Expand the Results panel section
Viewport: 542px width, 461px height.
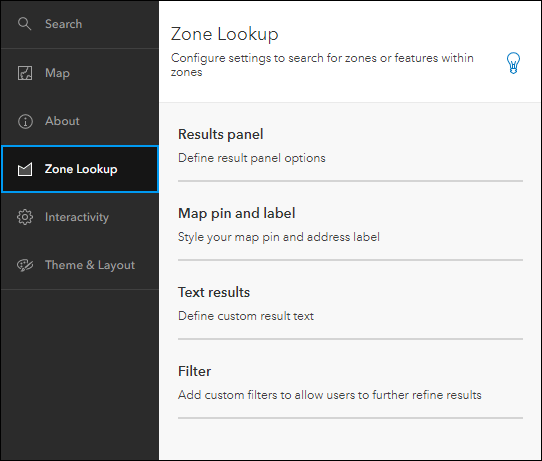350,145
